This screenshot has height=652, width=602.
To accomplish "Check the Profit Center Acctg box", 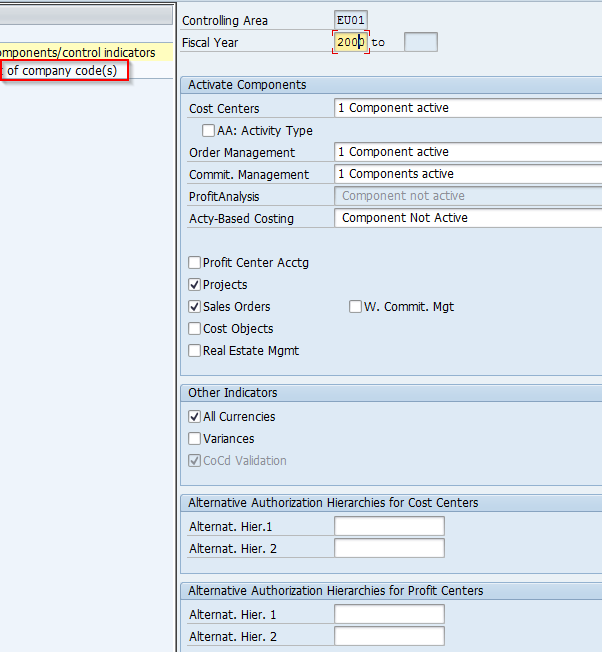I will point(194,263).
